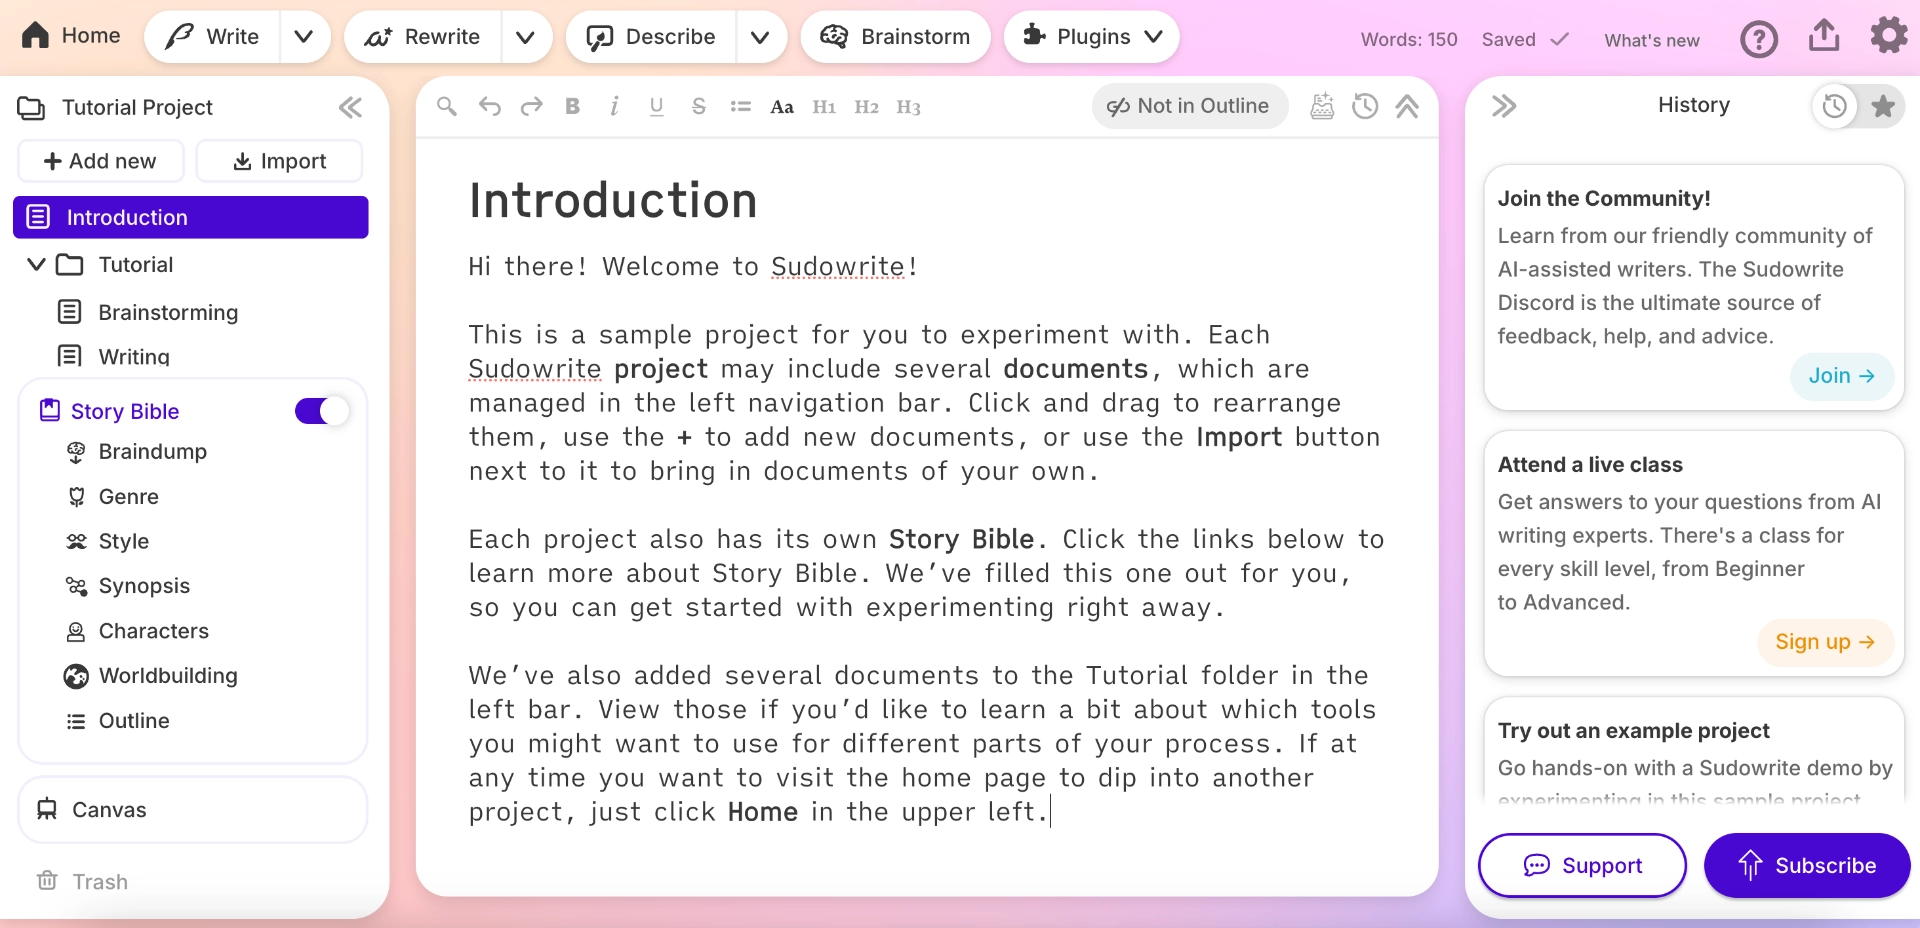The height and width of the screenshot is (928, 1920).
Task: Open the example project card
Action: (x=1694, y=749)
